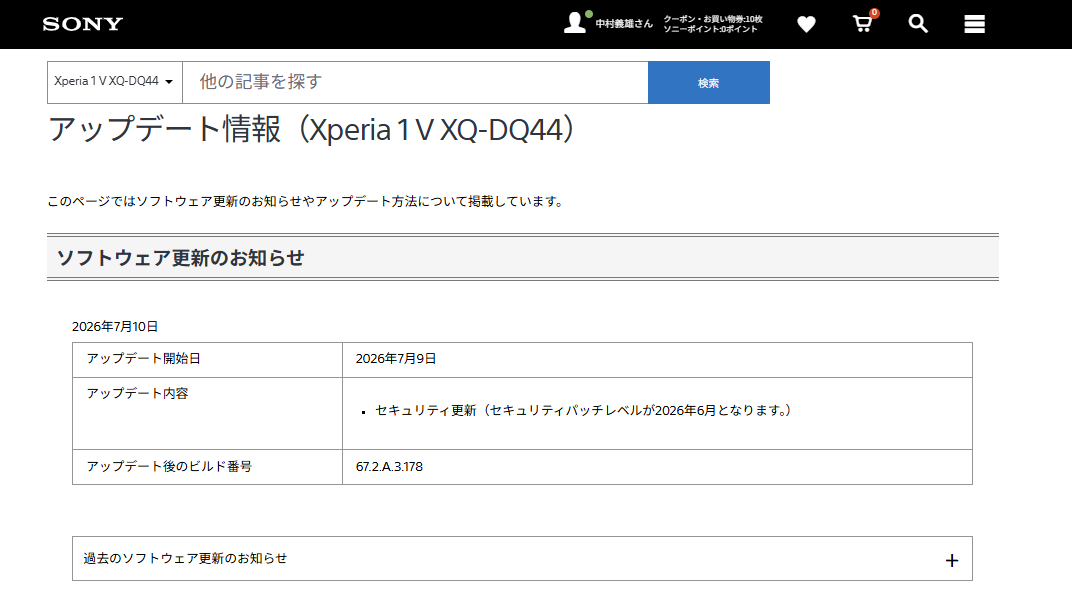Click the ソフトウェア更新のお知らせ section heading
The width and height of the screenshot is (1072, 606).
180,258
